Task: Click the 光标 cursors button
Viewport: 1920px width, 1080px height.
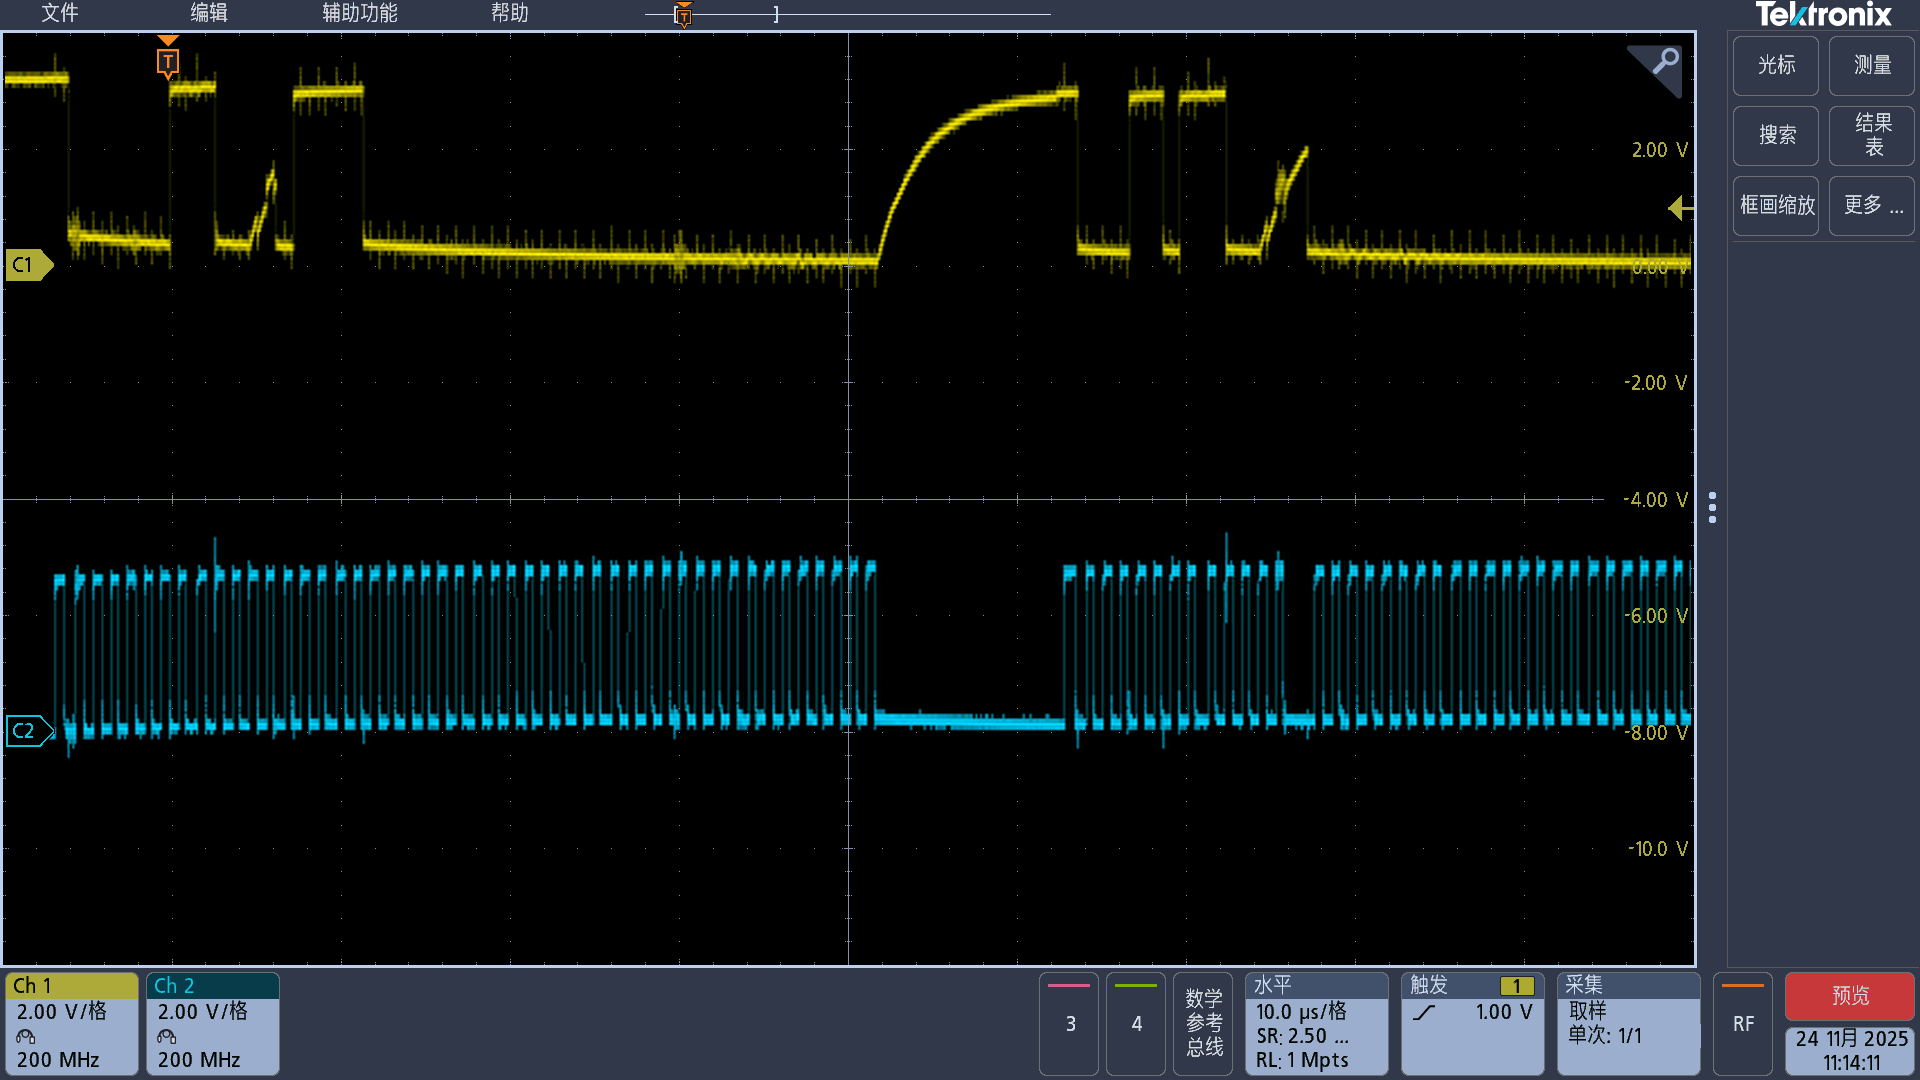Action: pos(1775,65)
